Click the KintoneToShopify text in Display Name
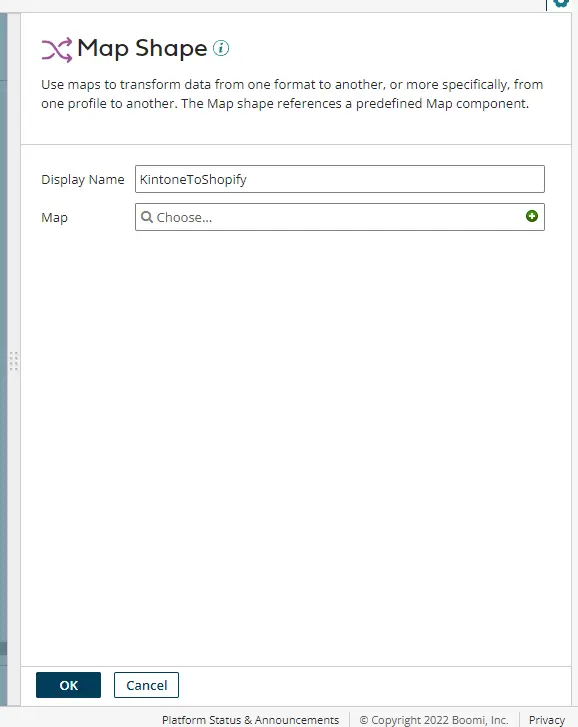Image resolution: width=578 pixels, height=727 pixels. tap(193, 179)
